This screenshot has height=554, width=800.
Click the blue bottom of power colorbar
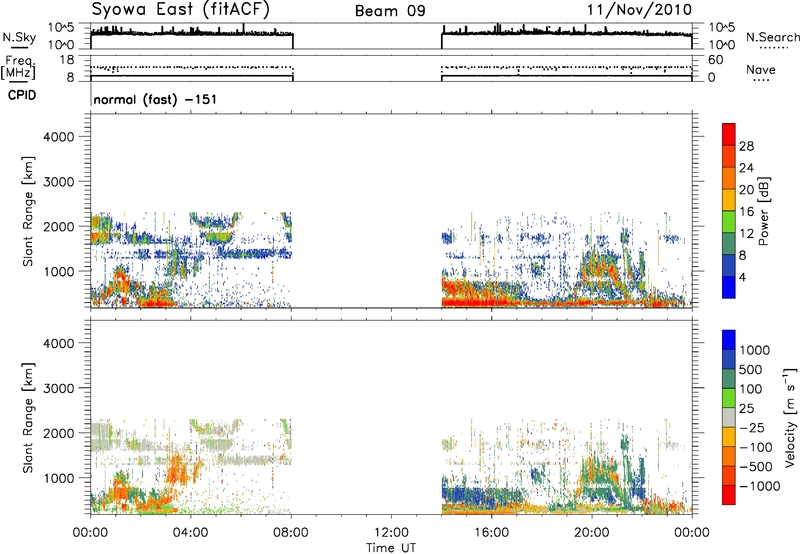(x=729, y=288)
